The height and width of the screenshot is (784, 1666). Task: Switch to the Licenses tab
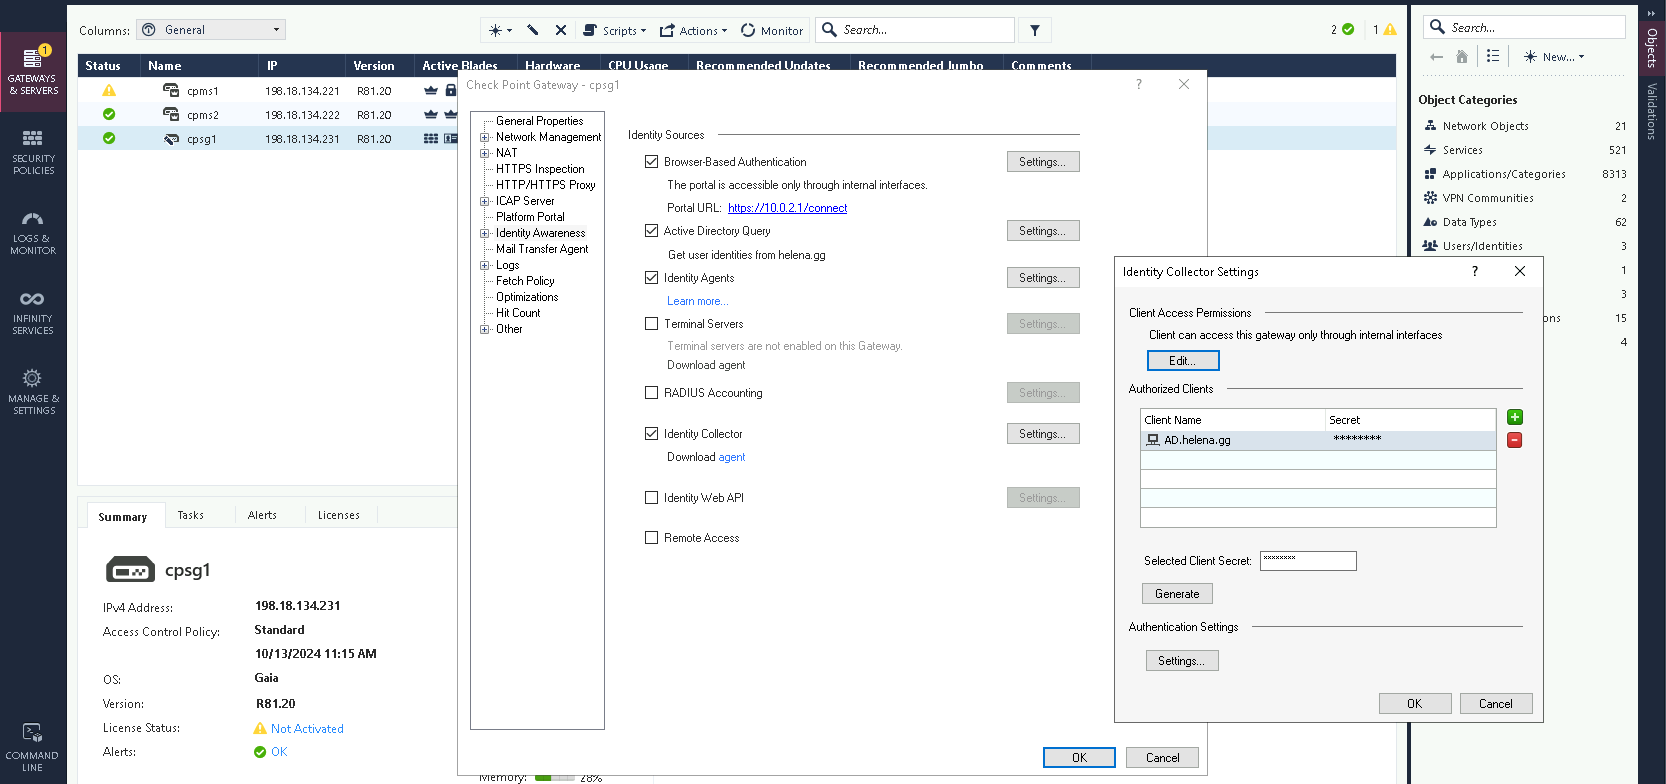(x=338, y=515)
